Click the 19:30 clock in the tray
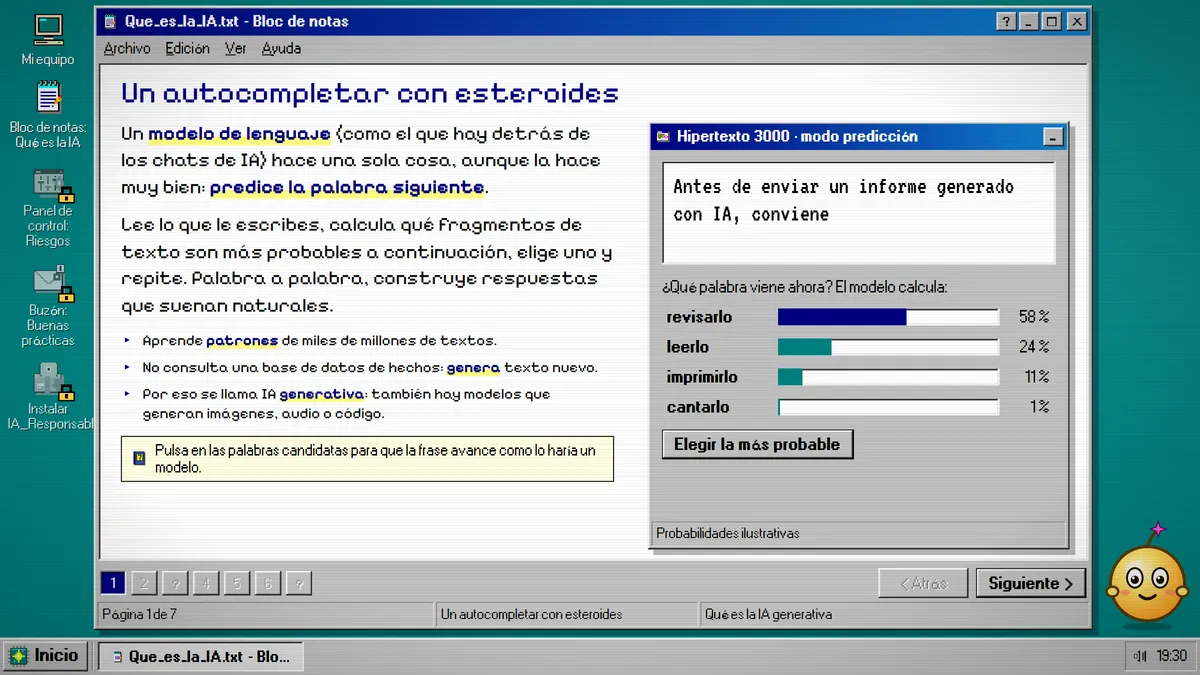The height and width of the screenshot is (675, 1200). [1171, 656]
